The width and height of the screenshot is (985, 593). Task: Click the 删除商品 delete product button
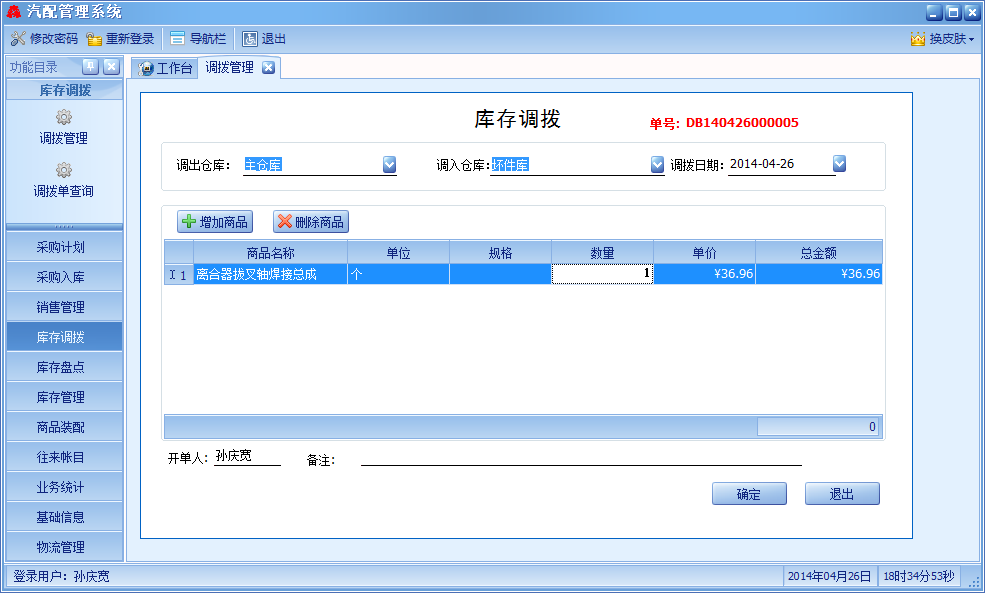tap(311, 222)
